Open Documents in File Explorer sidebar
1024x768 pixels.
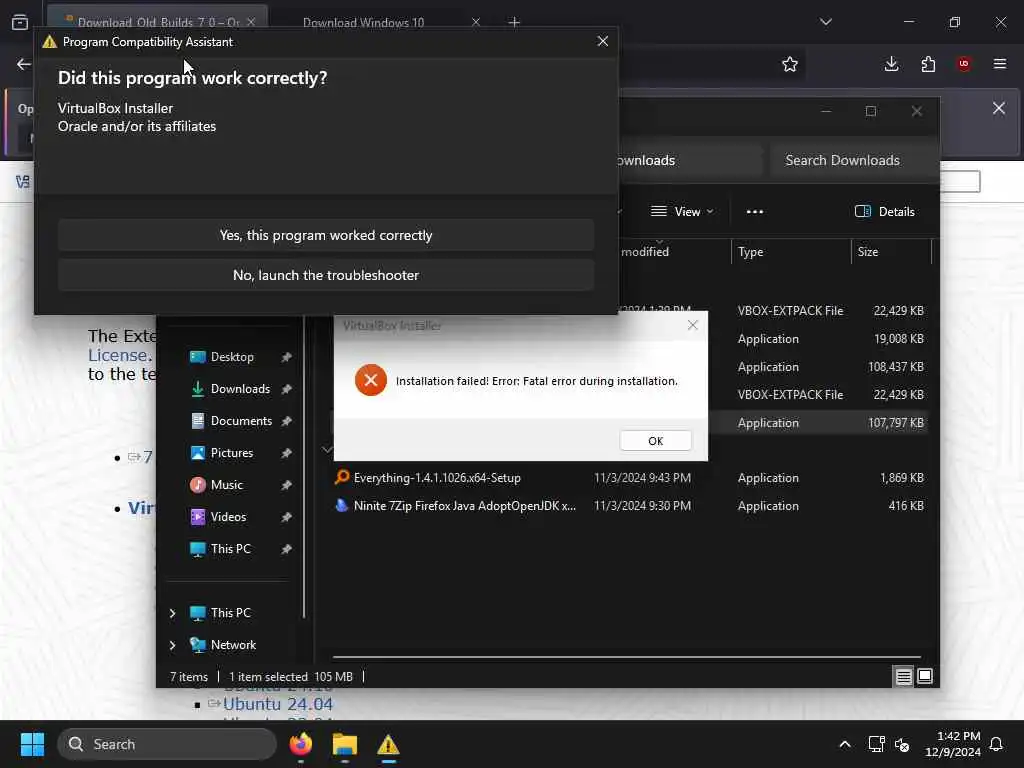[x=241, y=421]
